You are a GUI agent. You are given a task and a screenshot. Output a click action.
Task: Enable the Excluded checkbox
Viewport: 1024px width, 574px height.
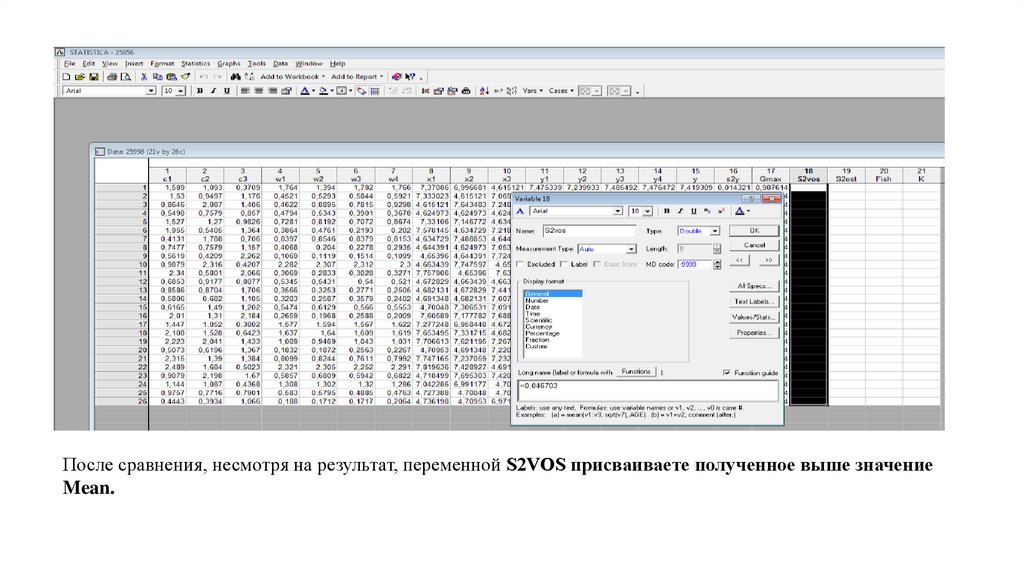pos(521,265)
